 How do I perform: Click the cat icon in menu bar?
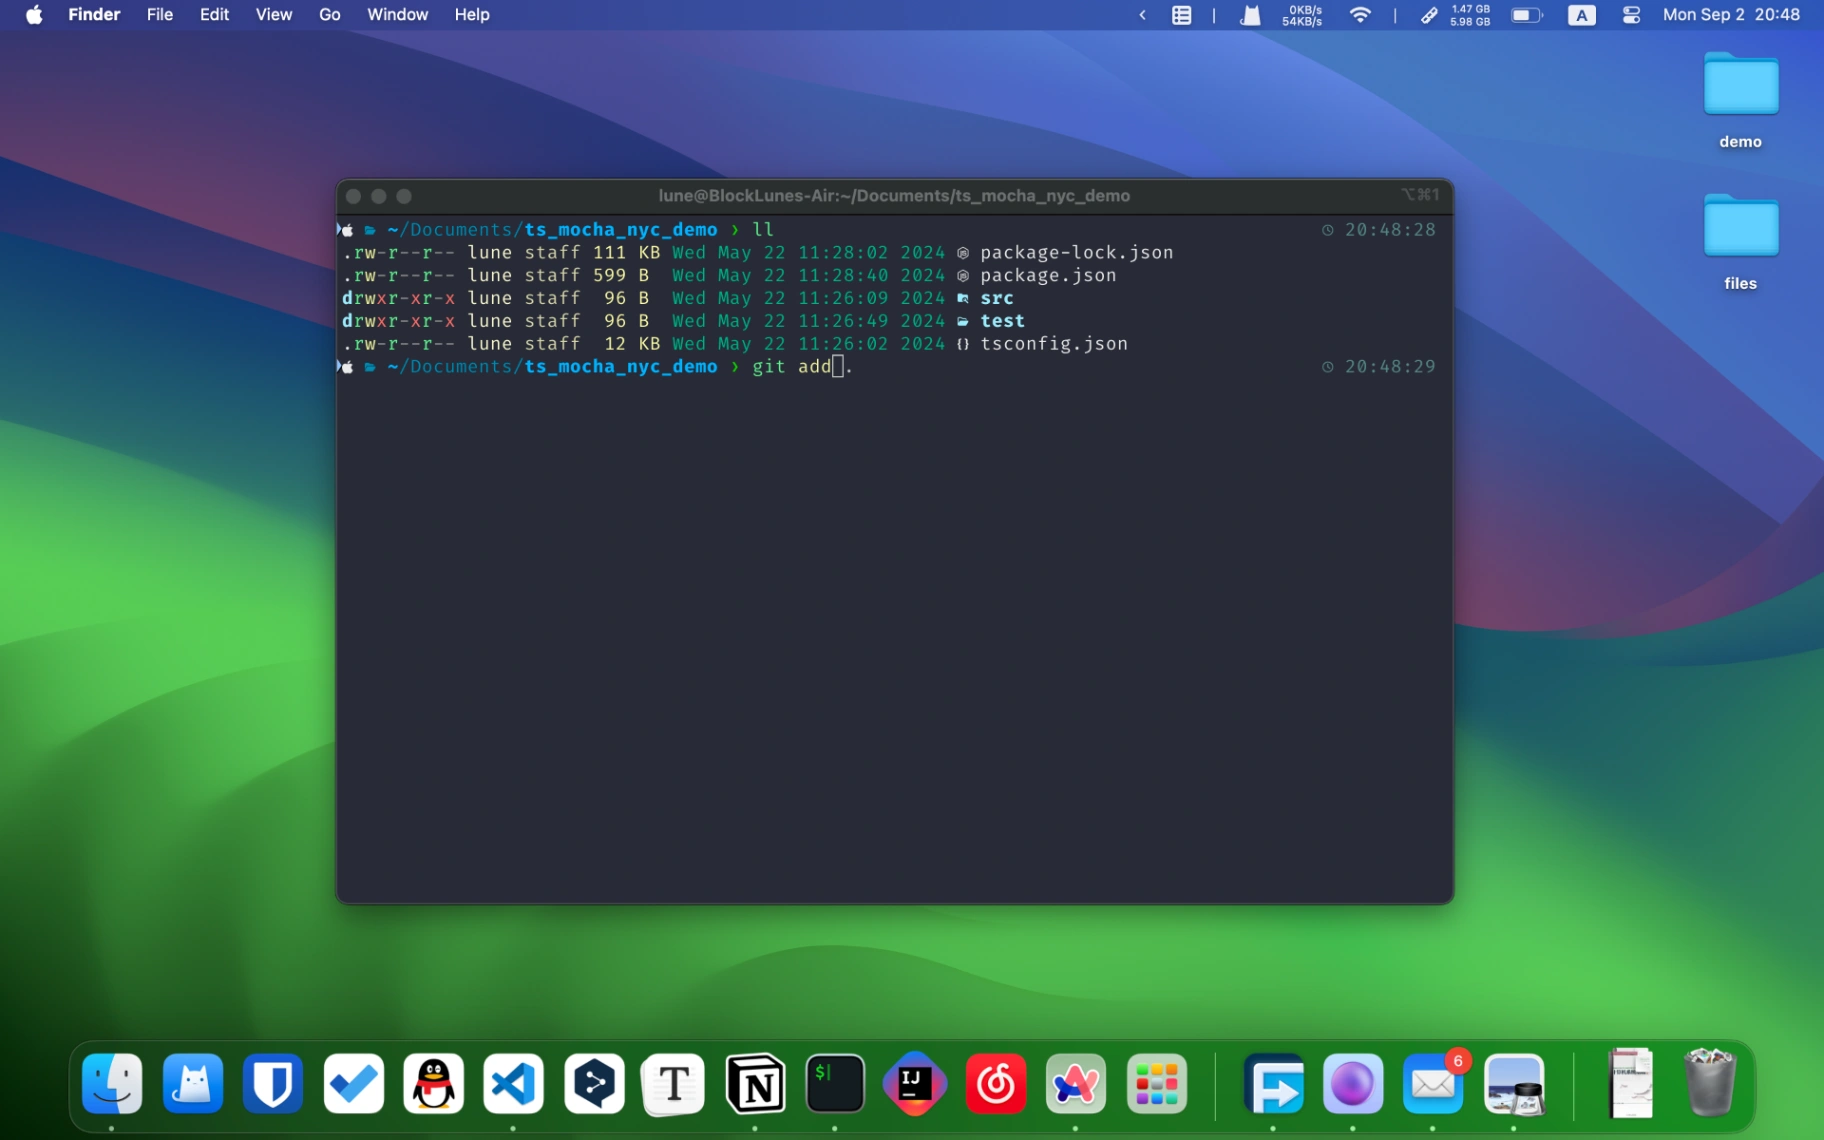[1250, 15]
